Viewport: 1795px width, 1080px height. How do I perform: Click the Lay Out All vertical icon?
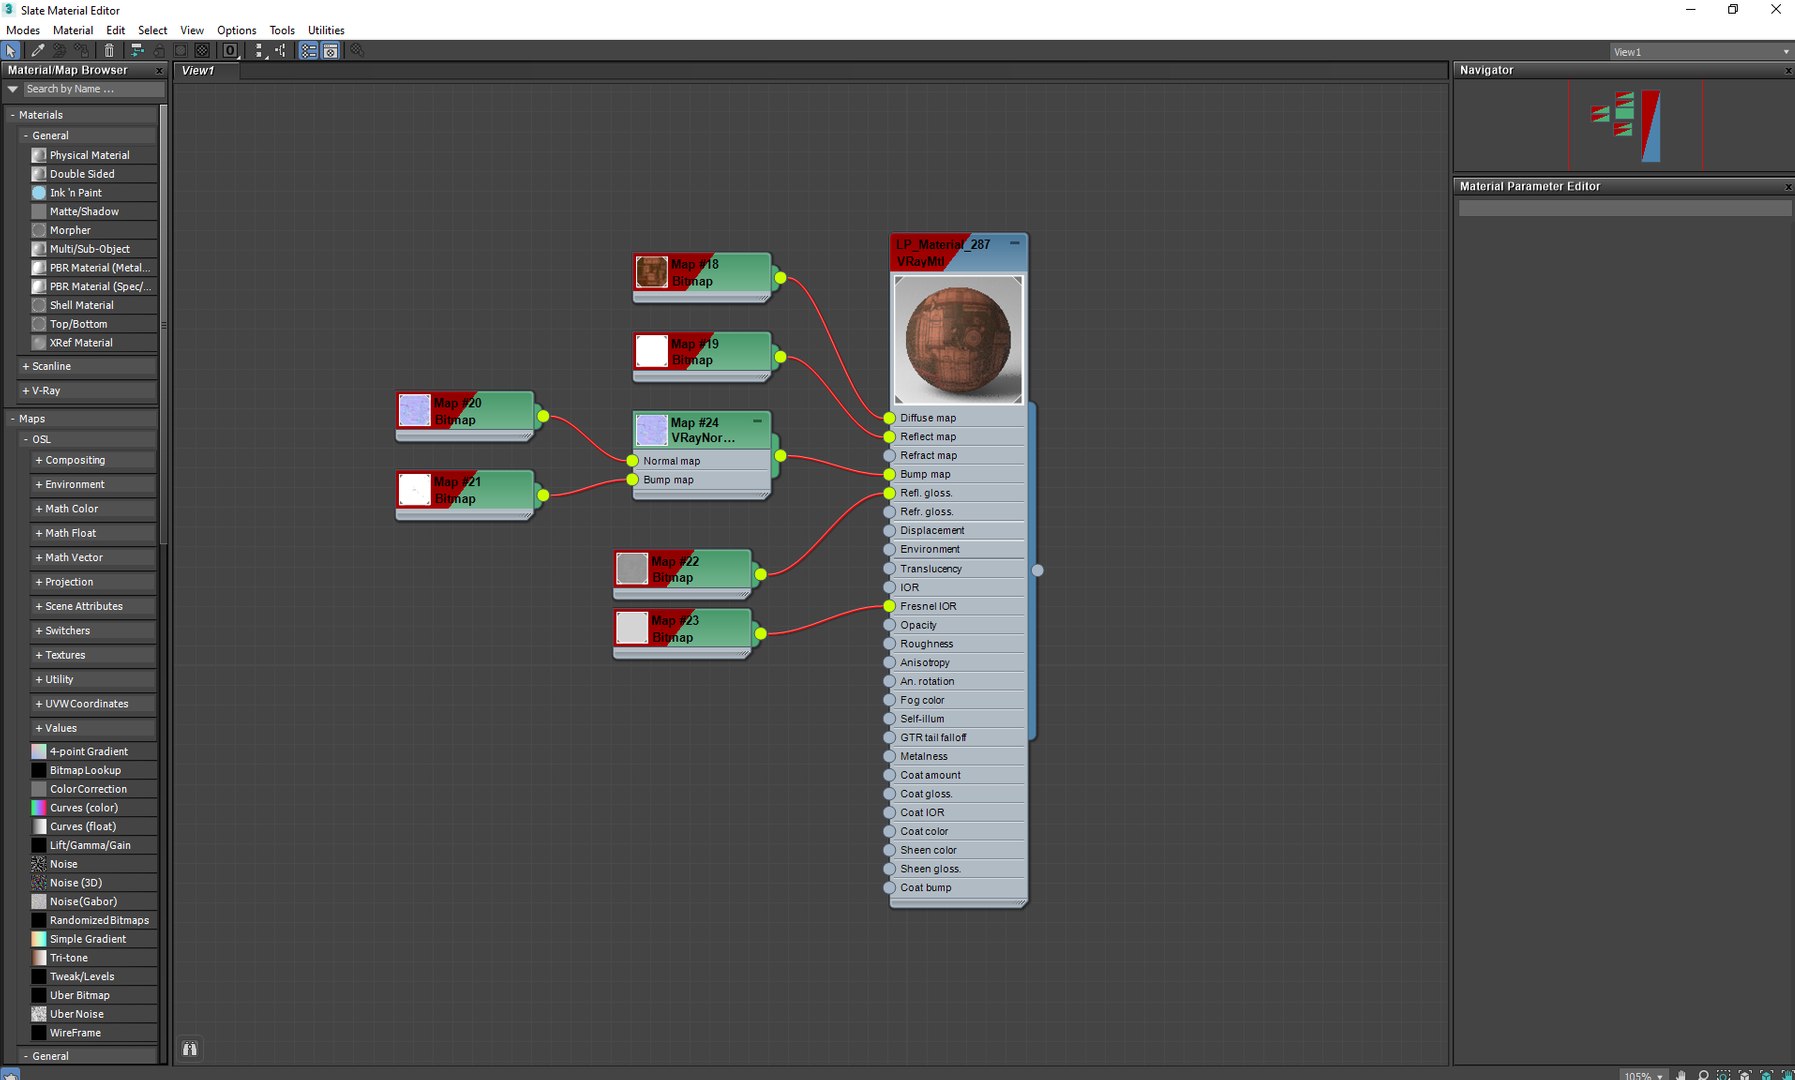[259, 50]
